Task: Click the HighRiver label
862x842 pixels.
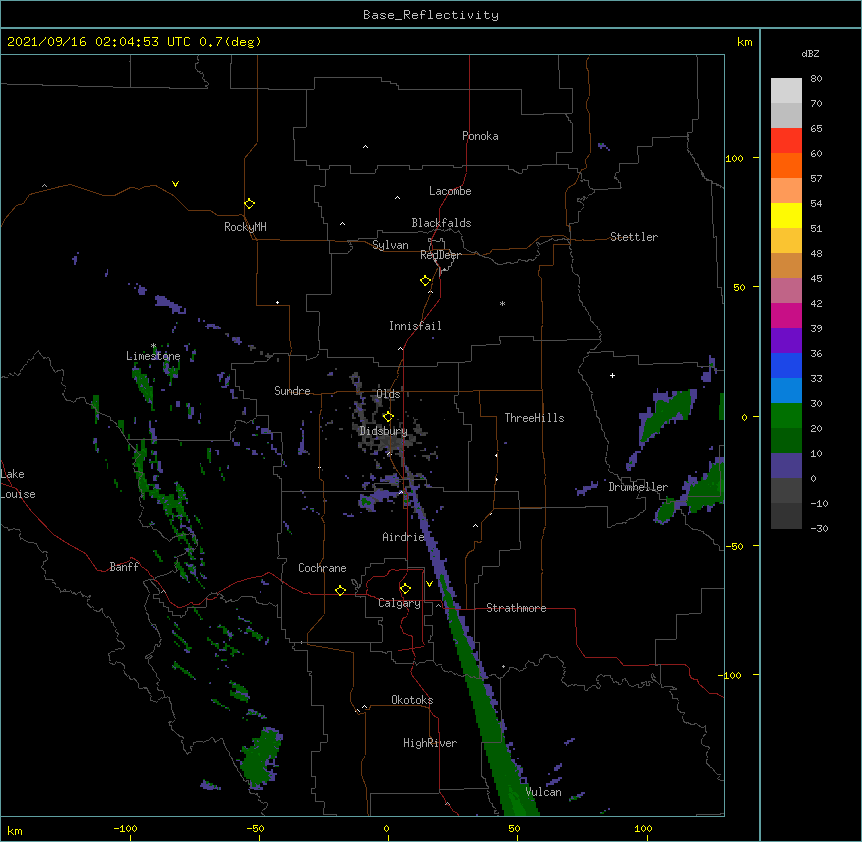Action: pos(430,743)
